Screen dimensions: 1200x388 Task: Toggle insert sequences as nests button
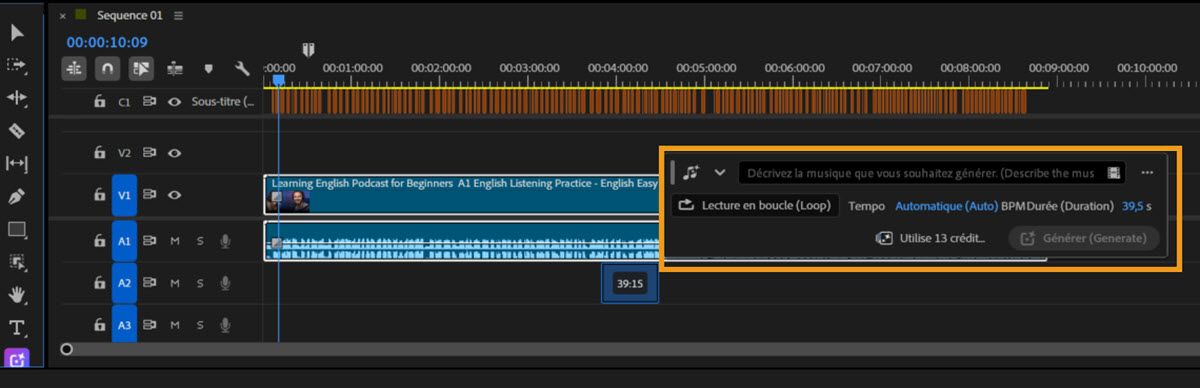click(x=75, y=68)
